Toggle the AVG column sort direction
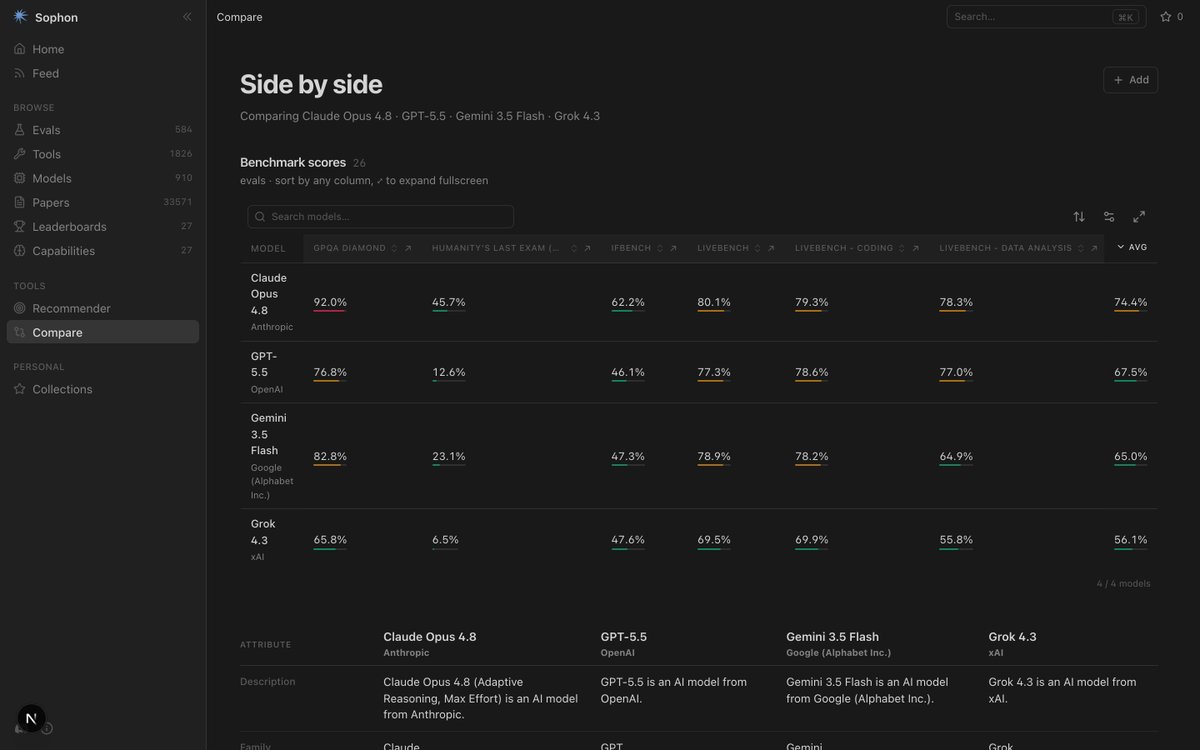This screenshot has height=750, width=1200. pos(1132,247)
